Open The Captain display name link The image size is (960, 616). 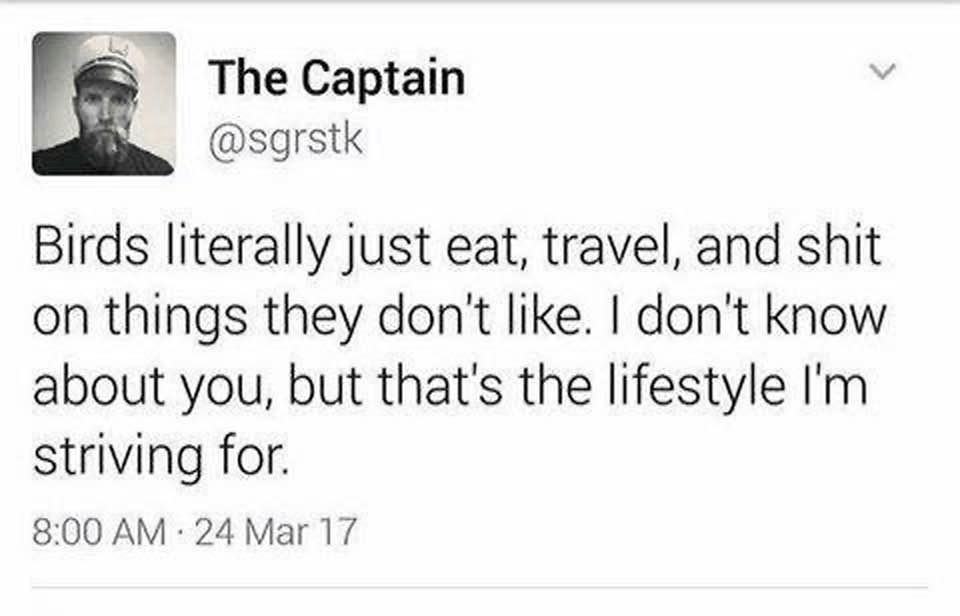pyautogui.click(x=336, y=79)
